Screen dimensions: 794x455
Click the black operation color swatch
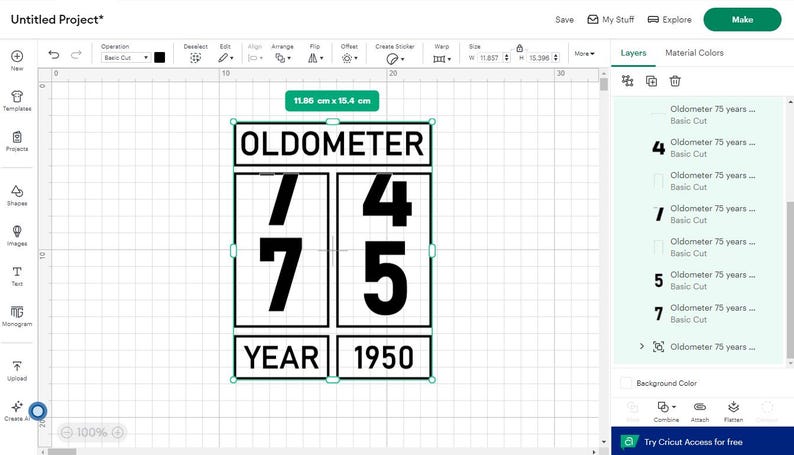tap(160, 57)
